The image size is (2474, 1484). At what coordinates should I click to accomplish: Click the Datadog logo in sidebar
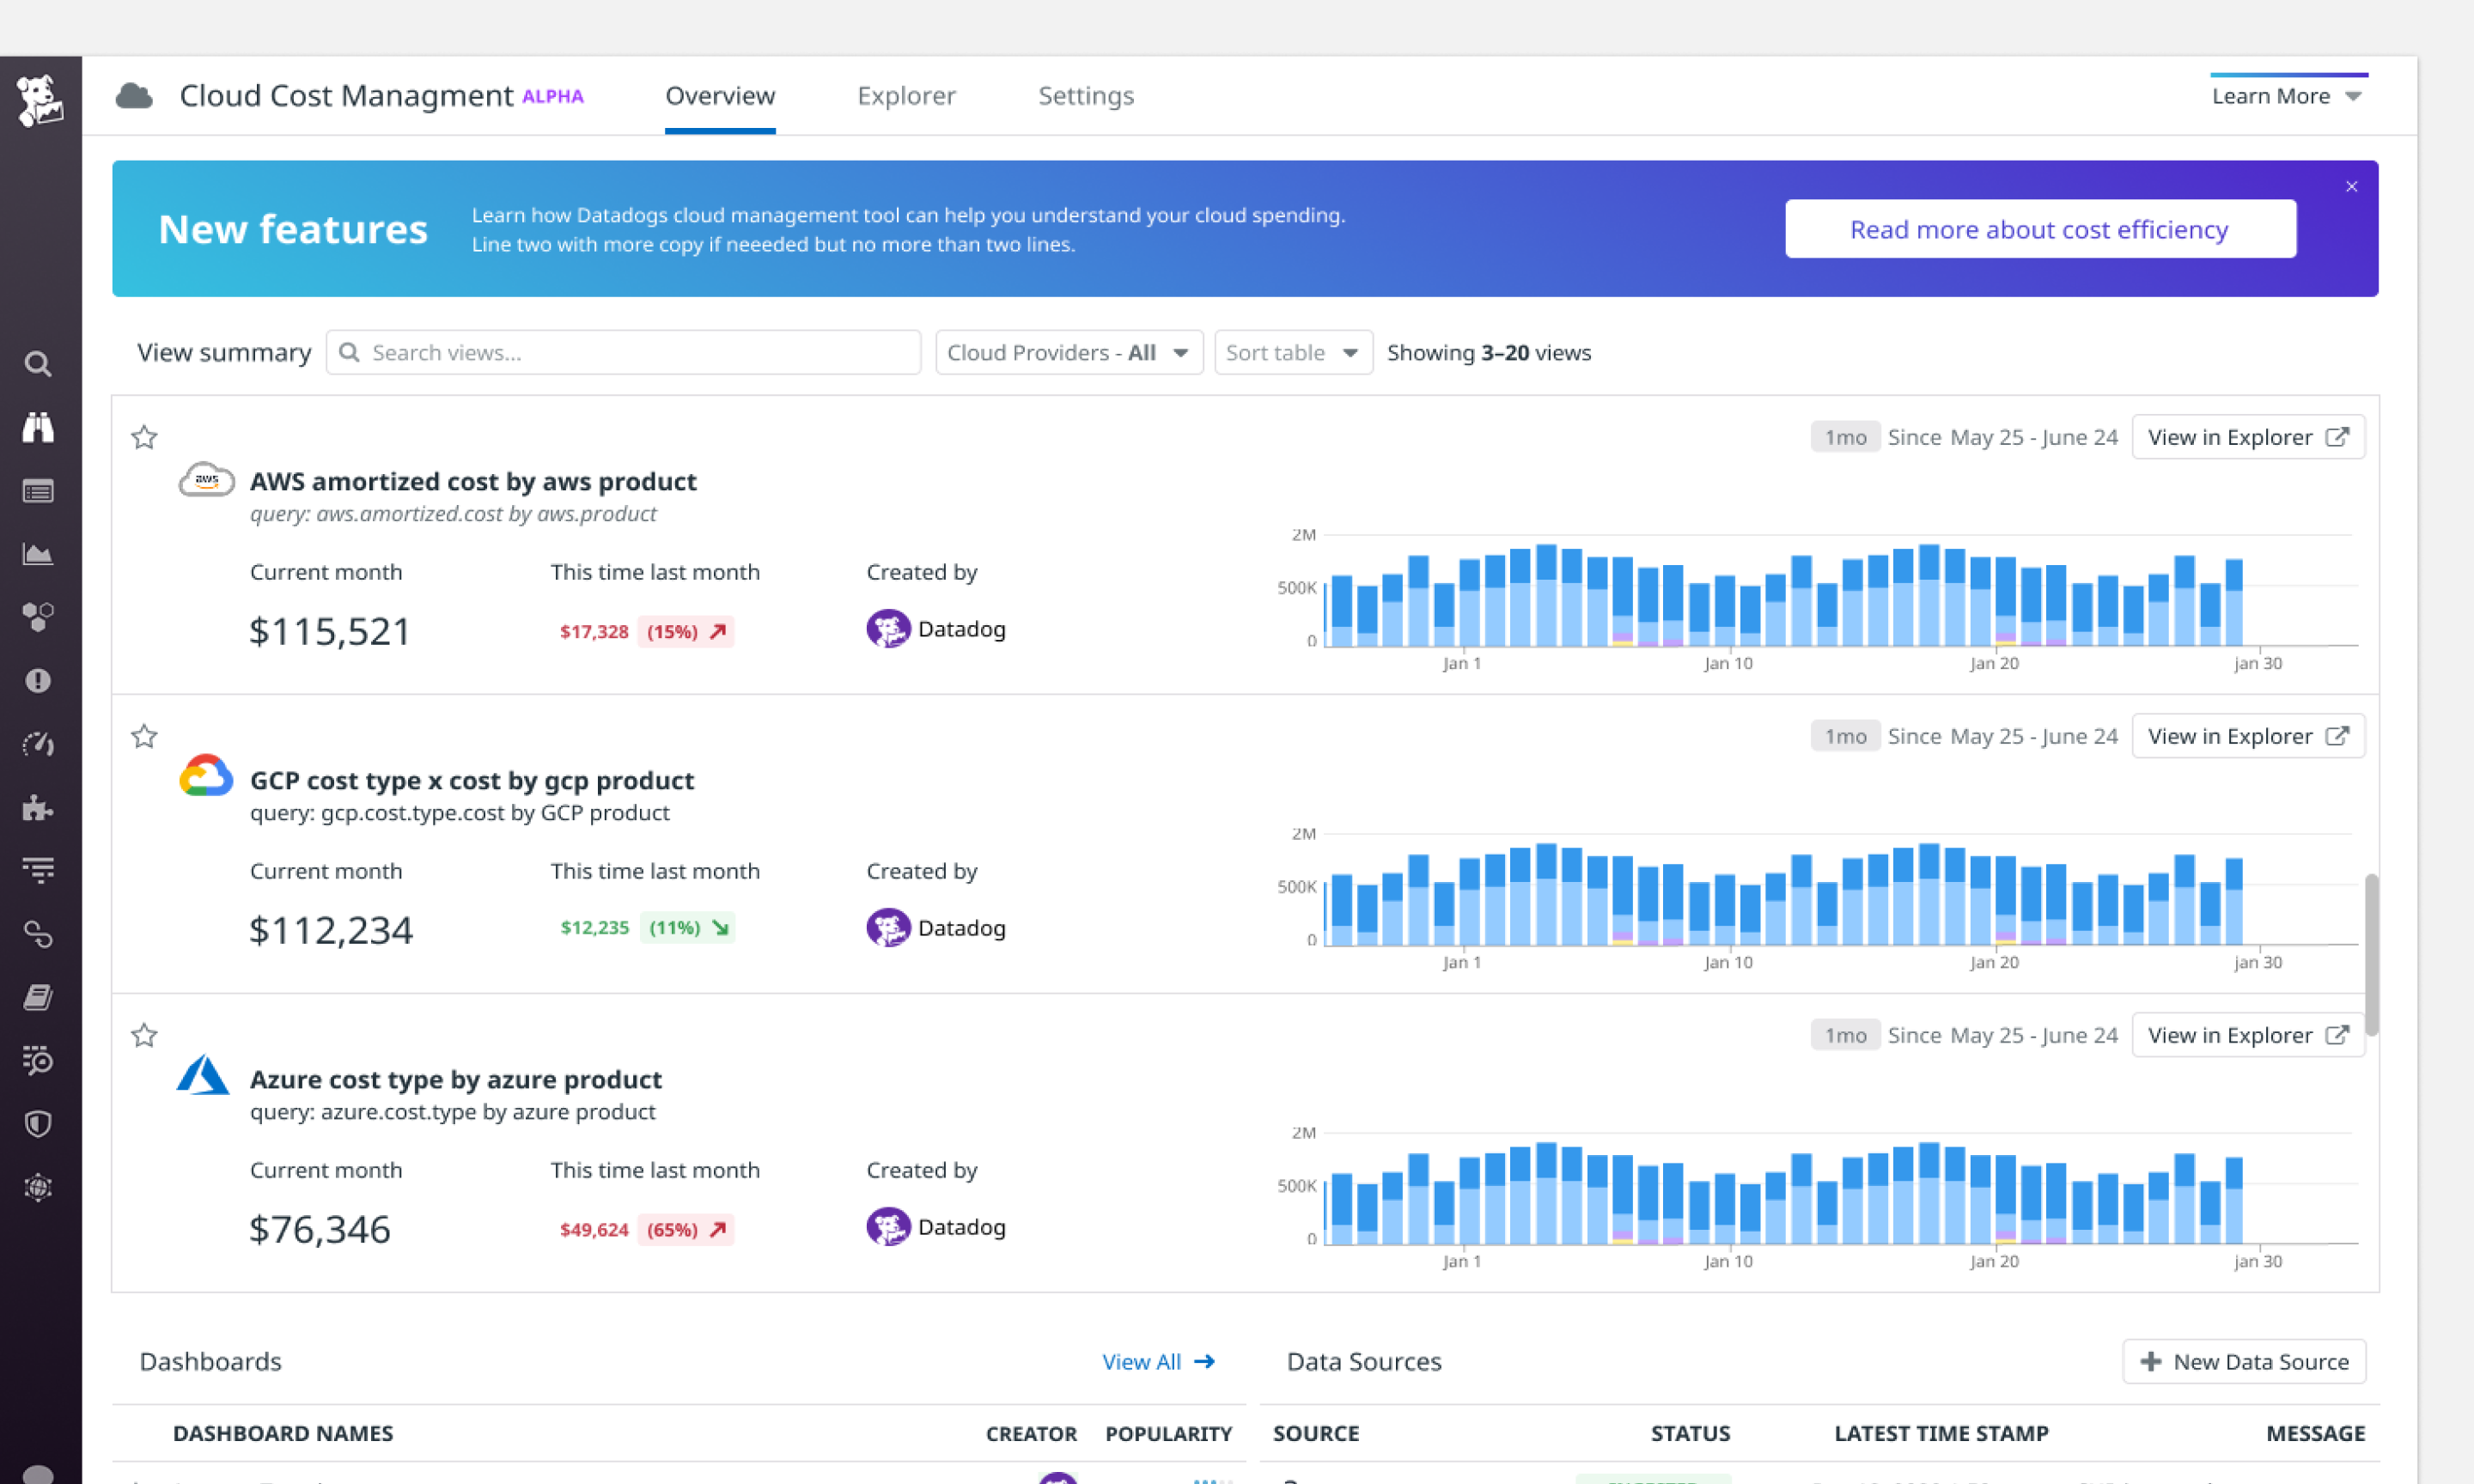click(x=40, y=100)
